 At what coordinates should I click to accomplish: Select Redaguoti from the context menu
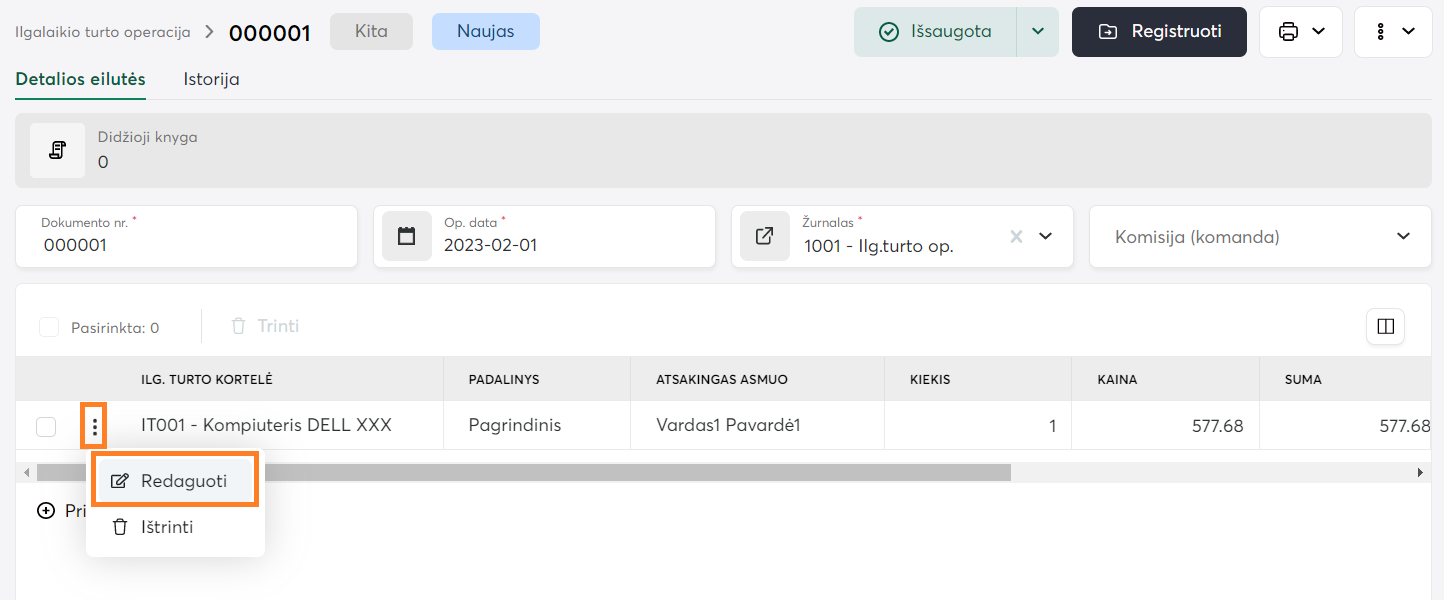(x=175, y=480)
